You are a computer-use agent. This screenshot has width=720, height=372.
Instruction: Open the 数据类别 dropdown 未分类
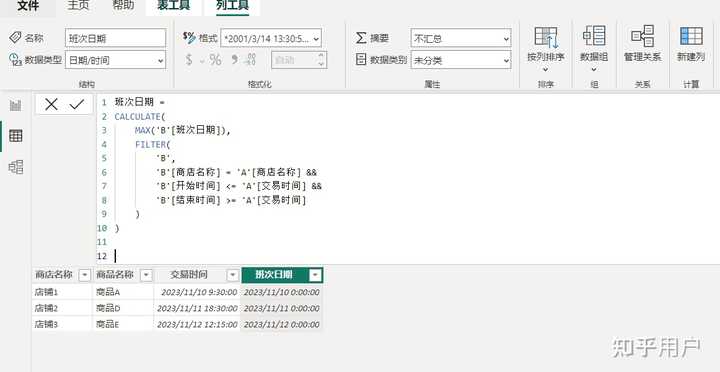(461, 60)
